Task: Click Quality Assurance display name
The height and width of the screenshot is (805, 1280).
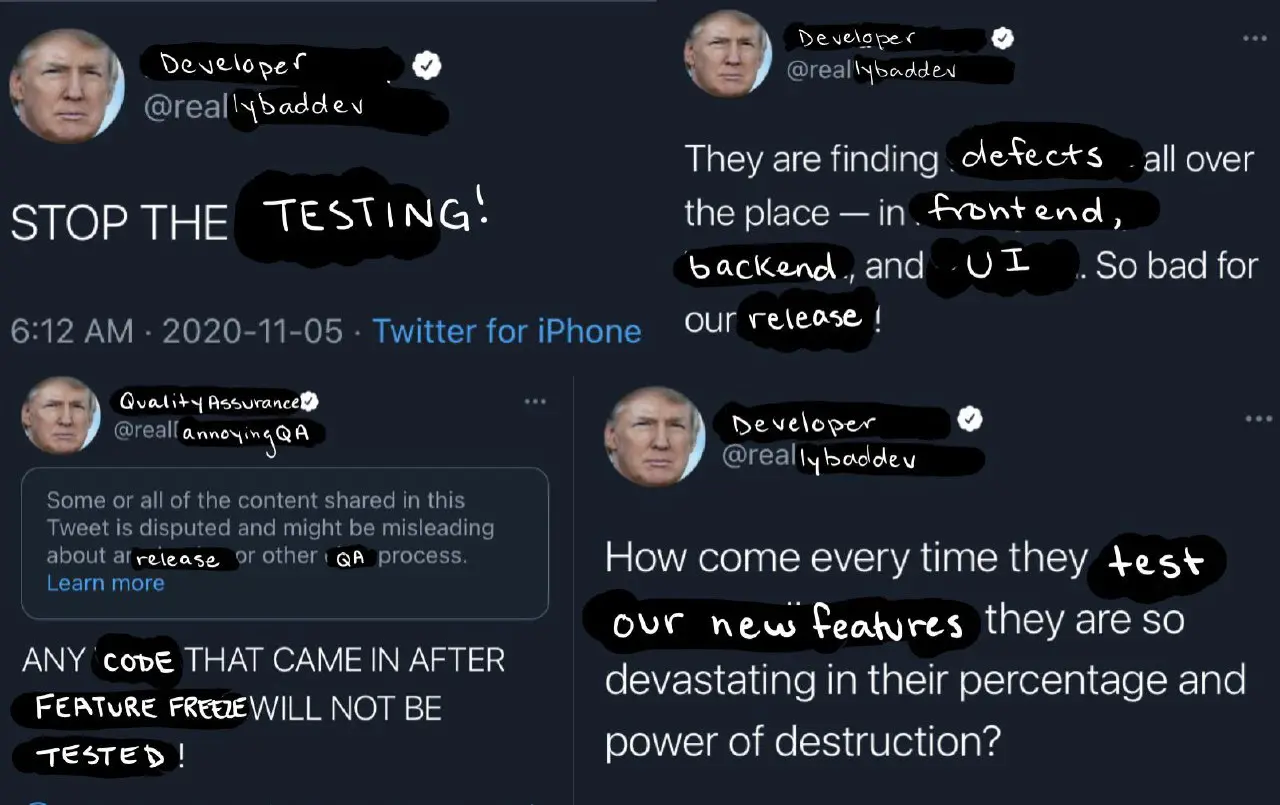Action: (x=208, y=401)
